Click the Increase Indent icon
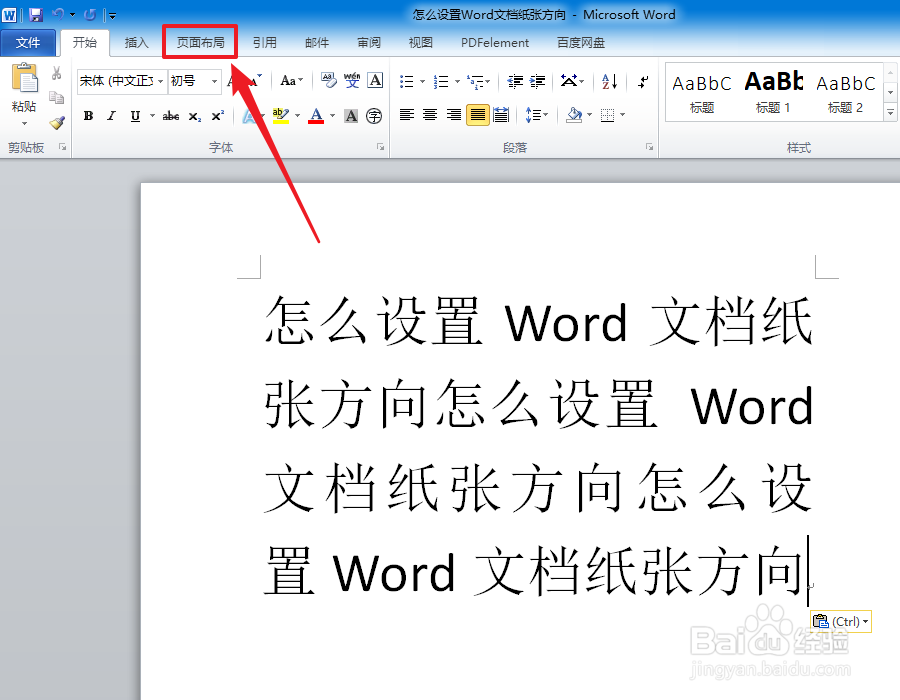This screenshot has height=700, width=900. coord(537,81)
